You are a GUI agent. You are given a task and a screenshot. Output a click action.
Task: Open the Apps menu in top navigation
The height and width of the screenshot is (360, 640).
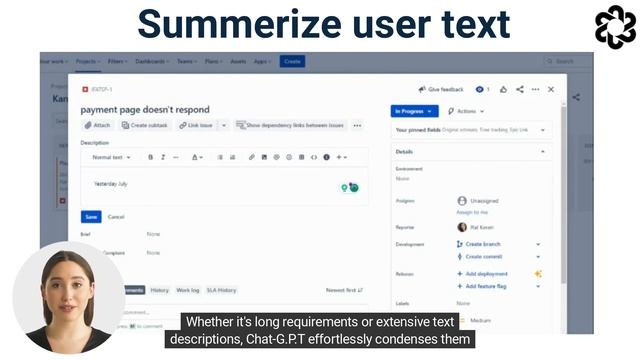click(x=262, y=61)
